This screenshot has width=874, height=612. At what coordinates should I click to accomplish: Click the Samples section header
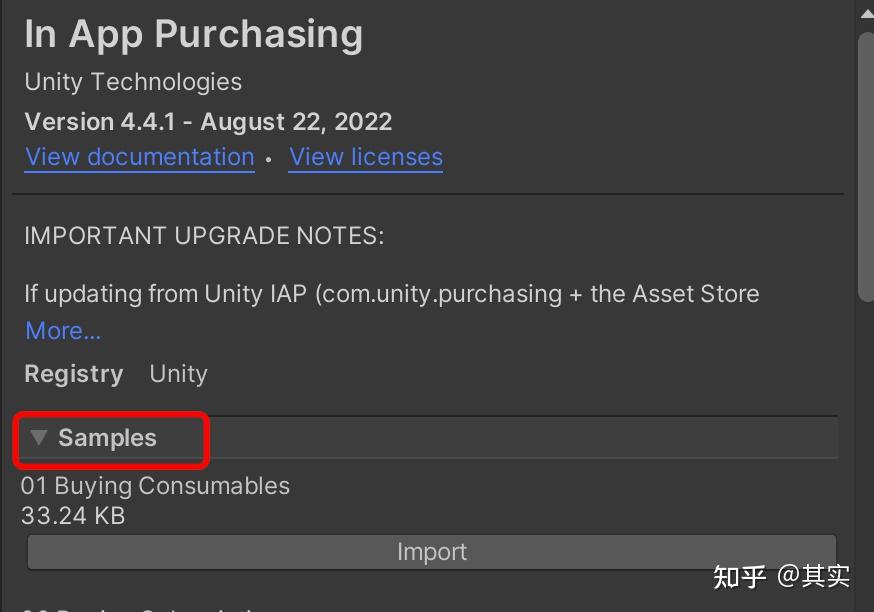tap(108, 438)
